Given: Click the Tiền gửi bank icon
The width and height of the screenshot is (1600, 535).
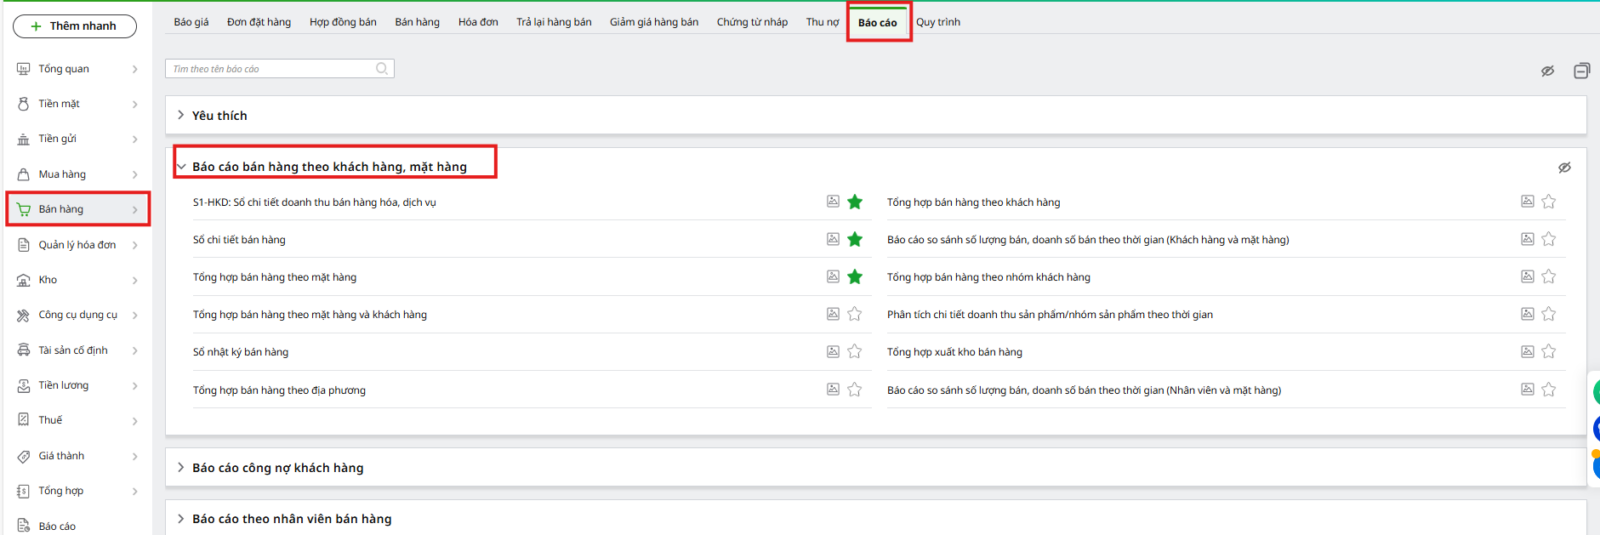Looking at the screenshot, I should pyautogui.click(x=23, y=139).
